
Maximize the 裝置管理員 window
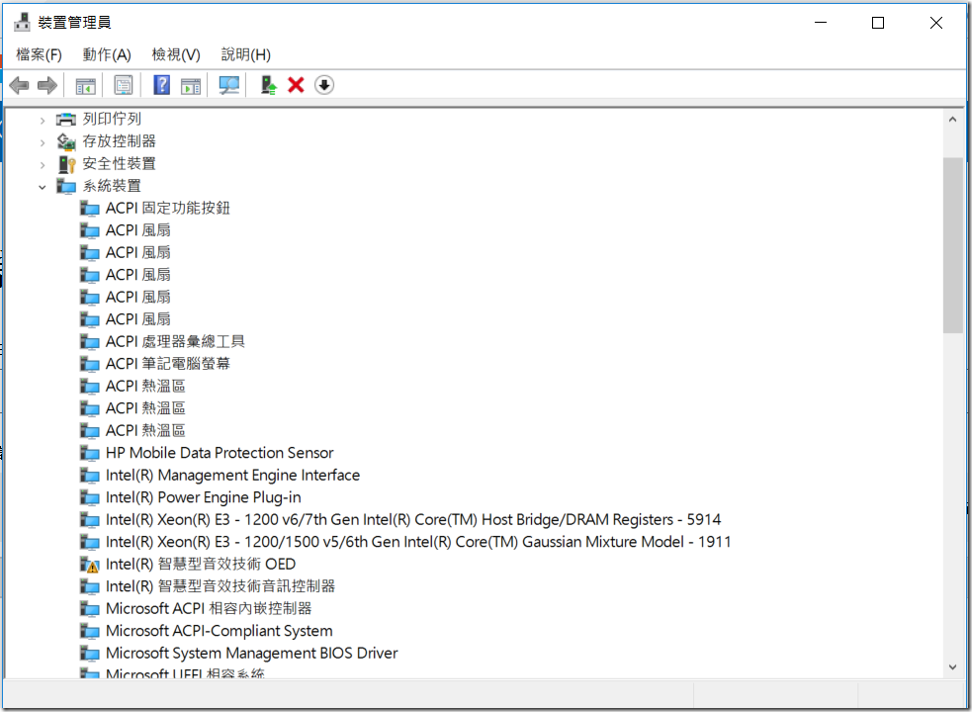point(878,23)
